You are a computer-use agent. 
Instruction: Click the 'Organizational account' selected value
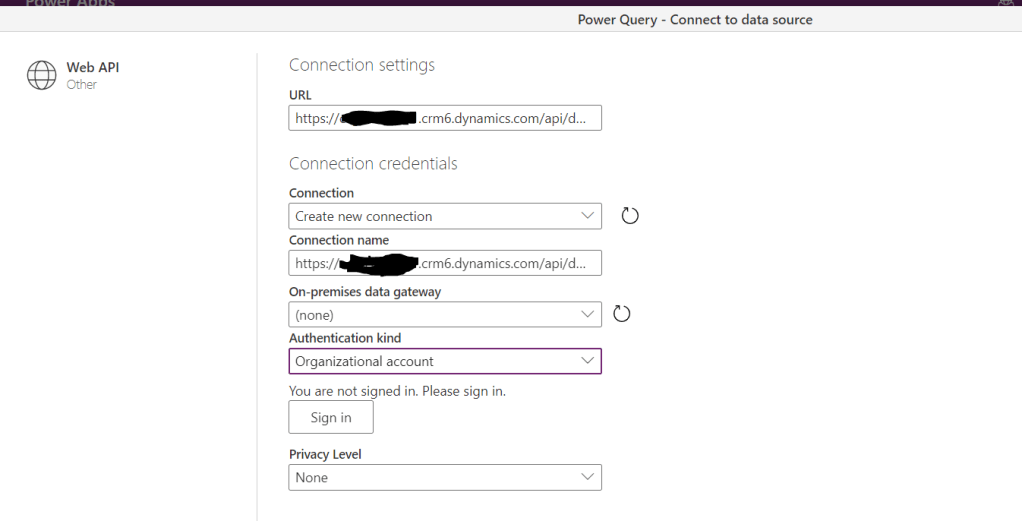pyautogui.click(x=365, y=361)
